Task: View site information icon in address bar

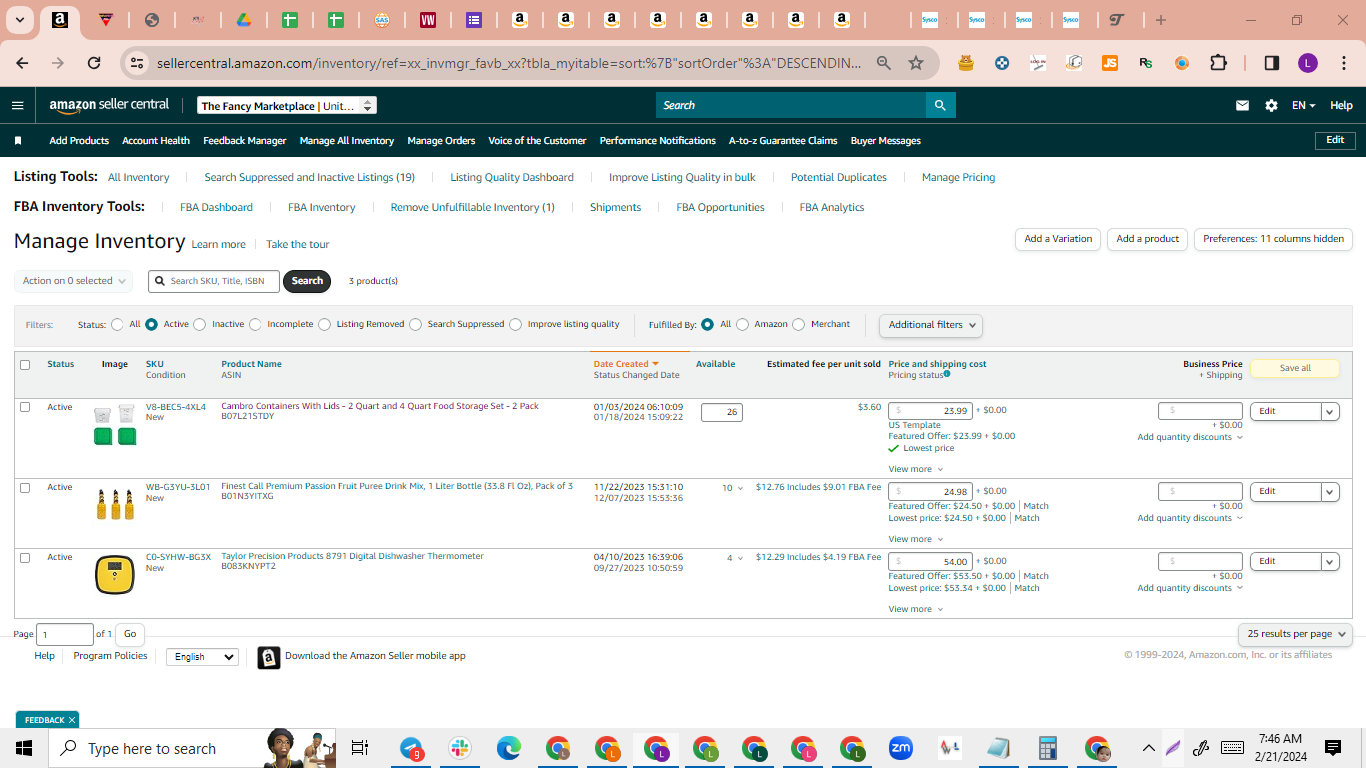Action: [136, 63]
